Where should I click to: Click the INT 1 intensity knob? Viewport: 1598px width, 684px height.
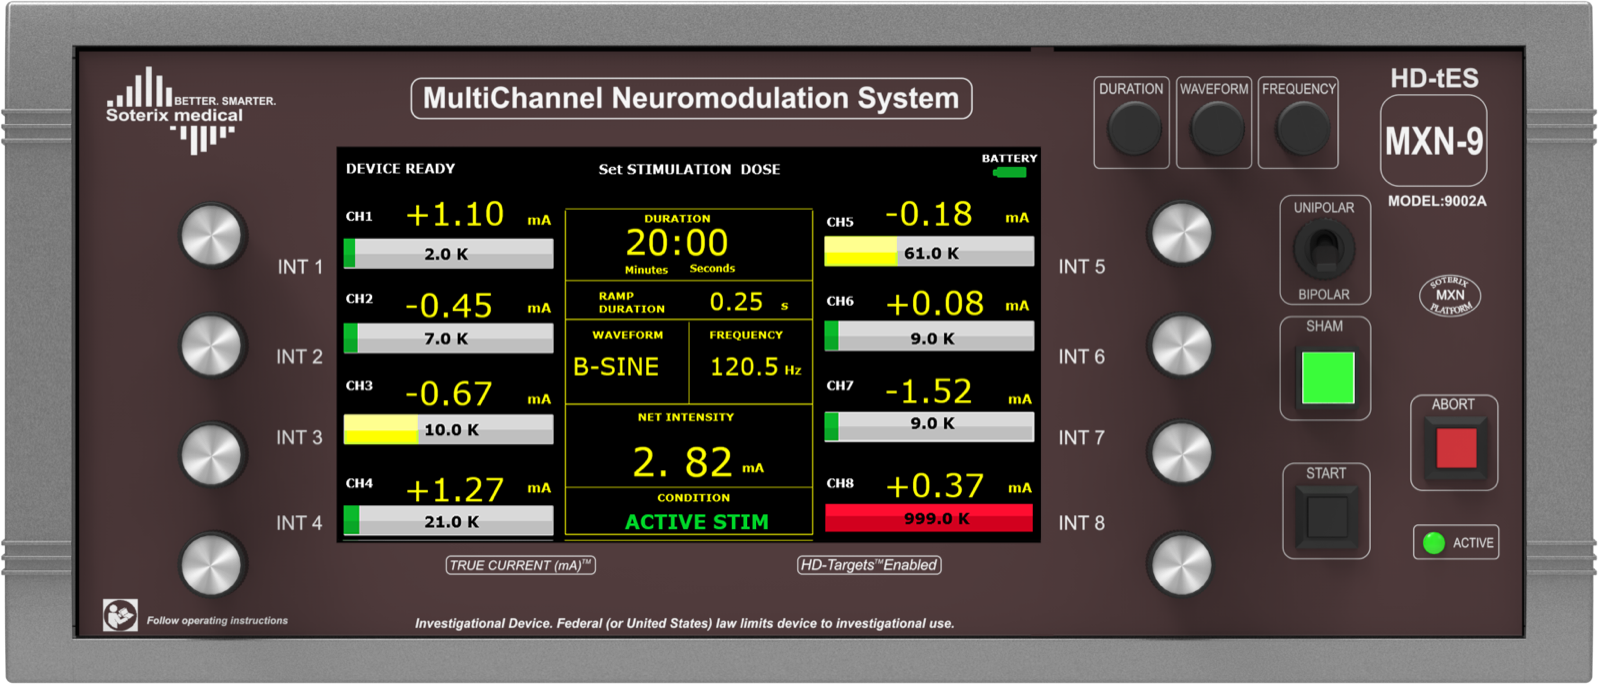point(212,236)
